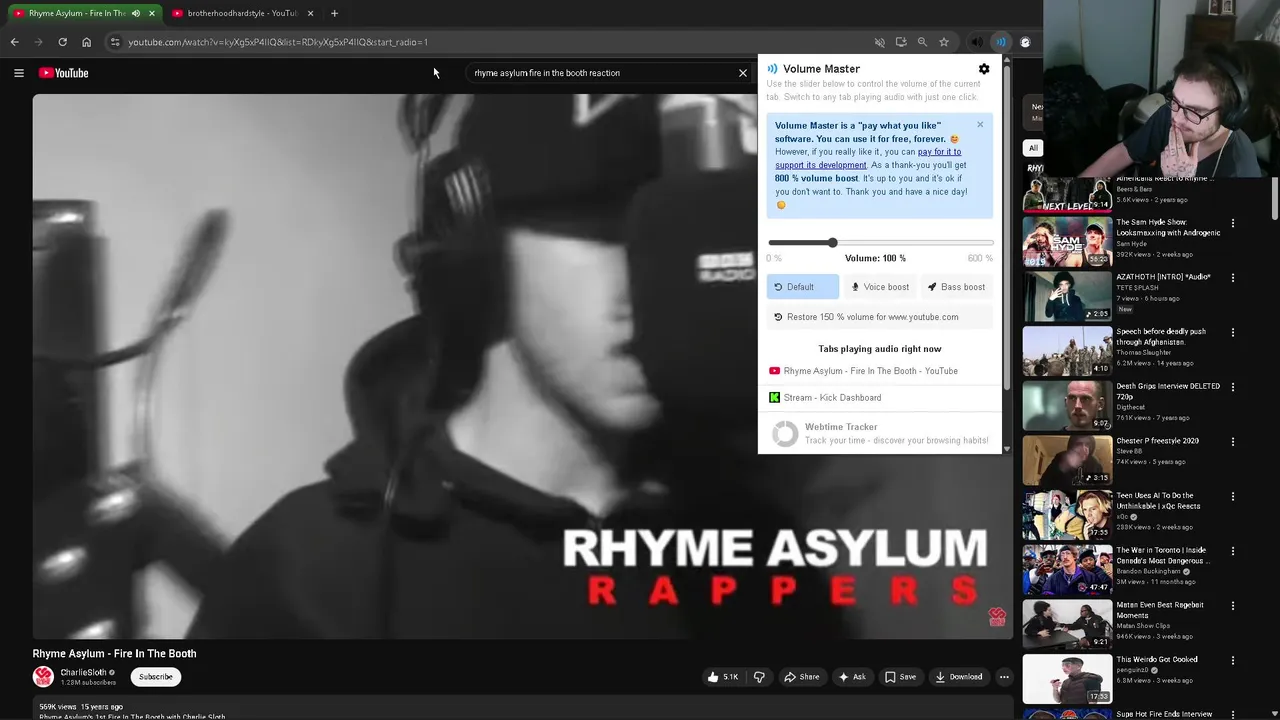Screen dimensions: 1280x720
Task: Go to YouTube home via logo
Action: tap(64, 73)
